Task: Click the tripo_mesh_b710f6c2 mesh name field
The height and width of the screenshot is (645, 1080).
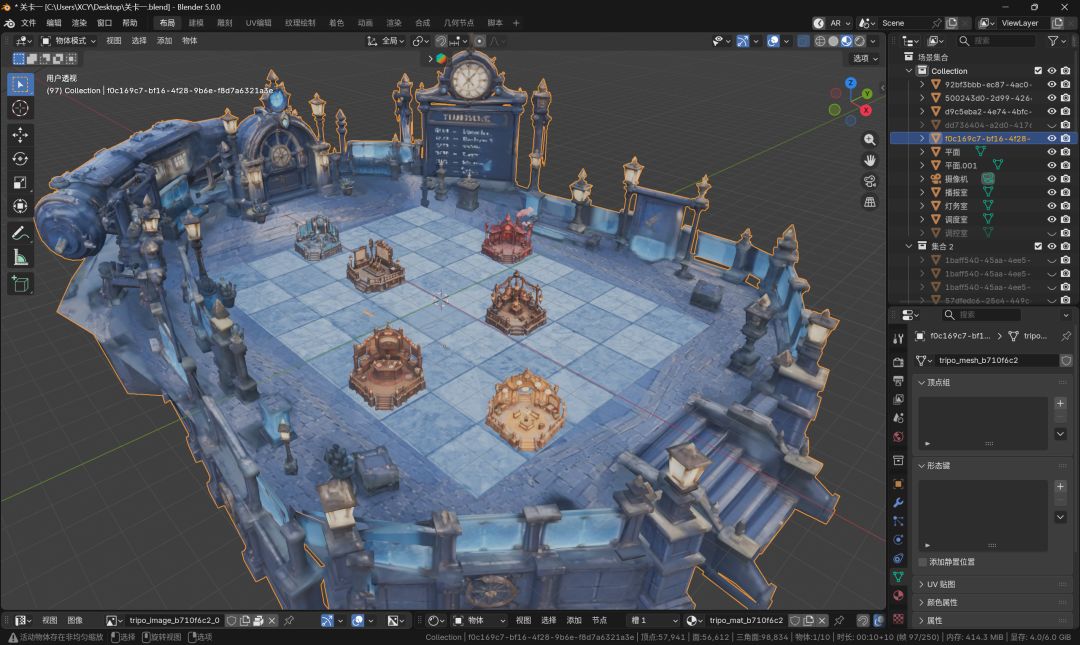Action: click(x=997, y=360)
